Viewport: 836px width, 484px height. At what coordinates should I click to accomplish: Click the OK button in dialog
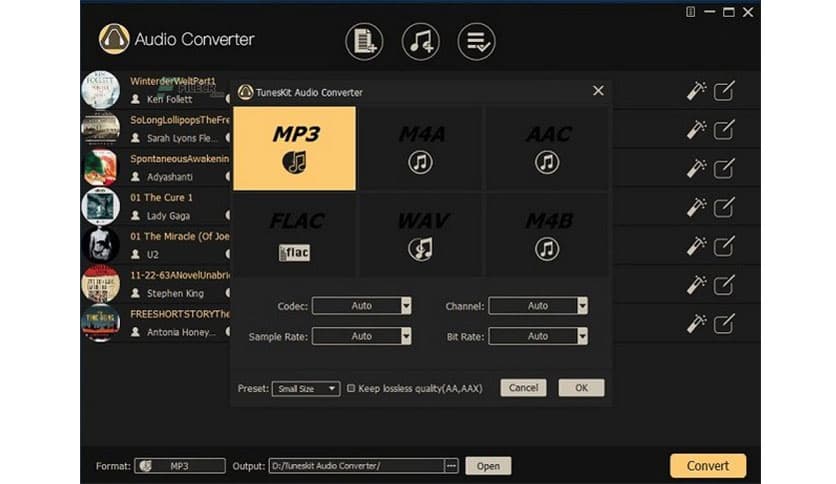point(581,388)
